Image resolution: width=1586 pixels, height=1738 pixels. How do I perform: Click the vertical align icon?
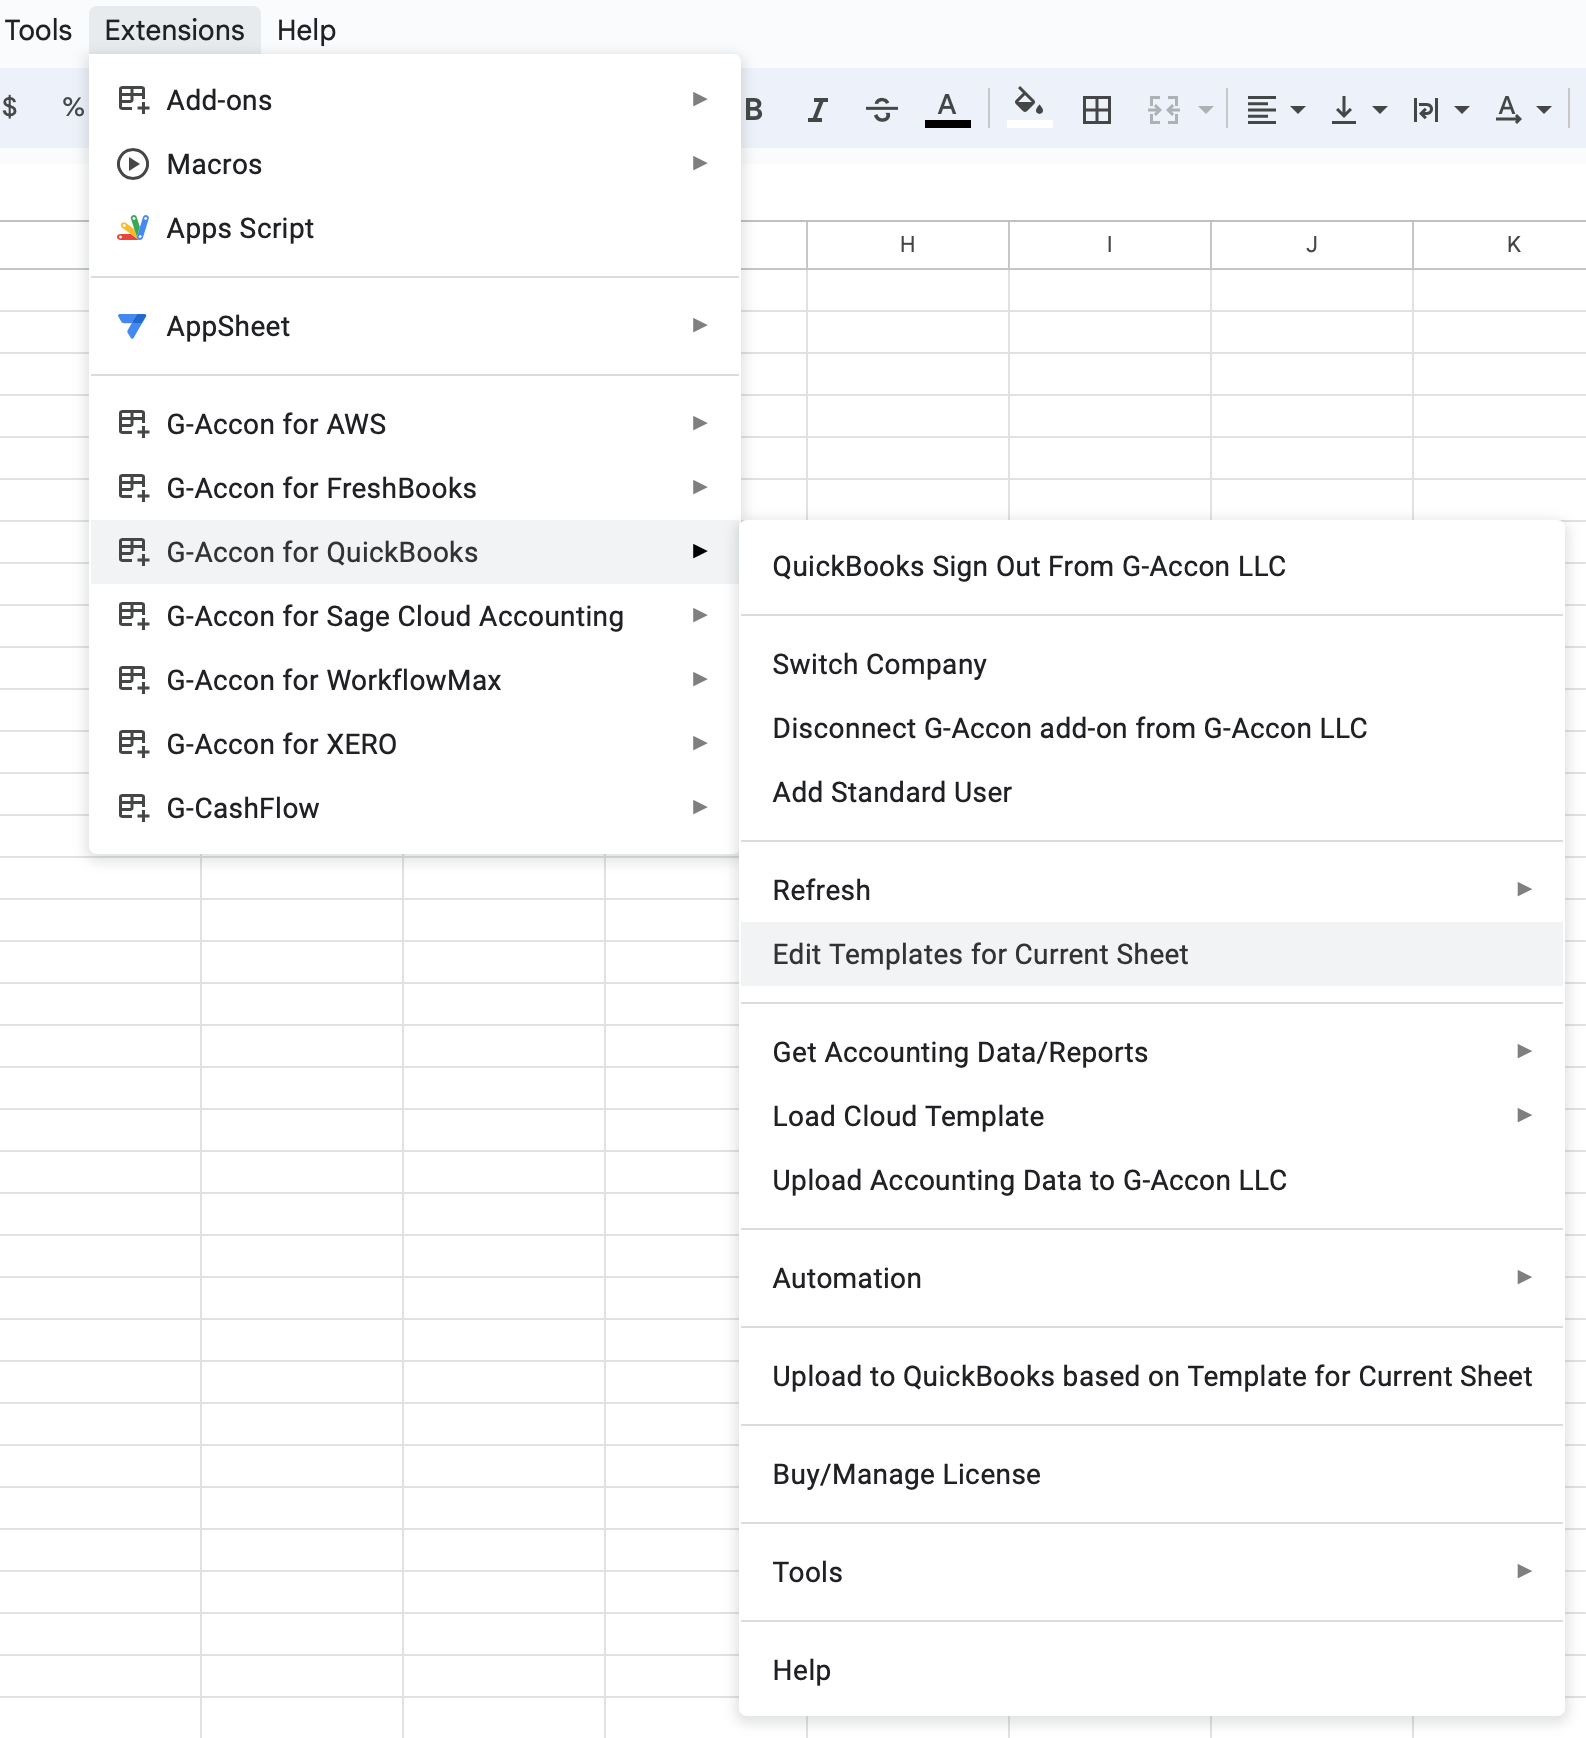click(1344, 109)
